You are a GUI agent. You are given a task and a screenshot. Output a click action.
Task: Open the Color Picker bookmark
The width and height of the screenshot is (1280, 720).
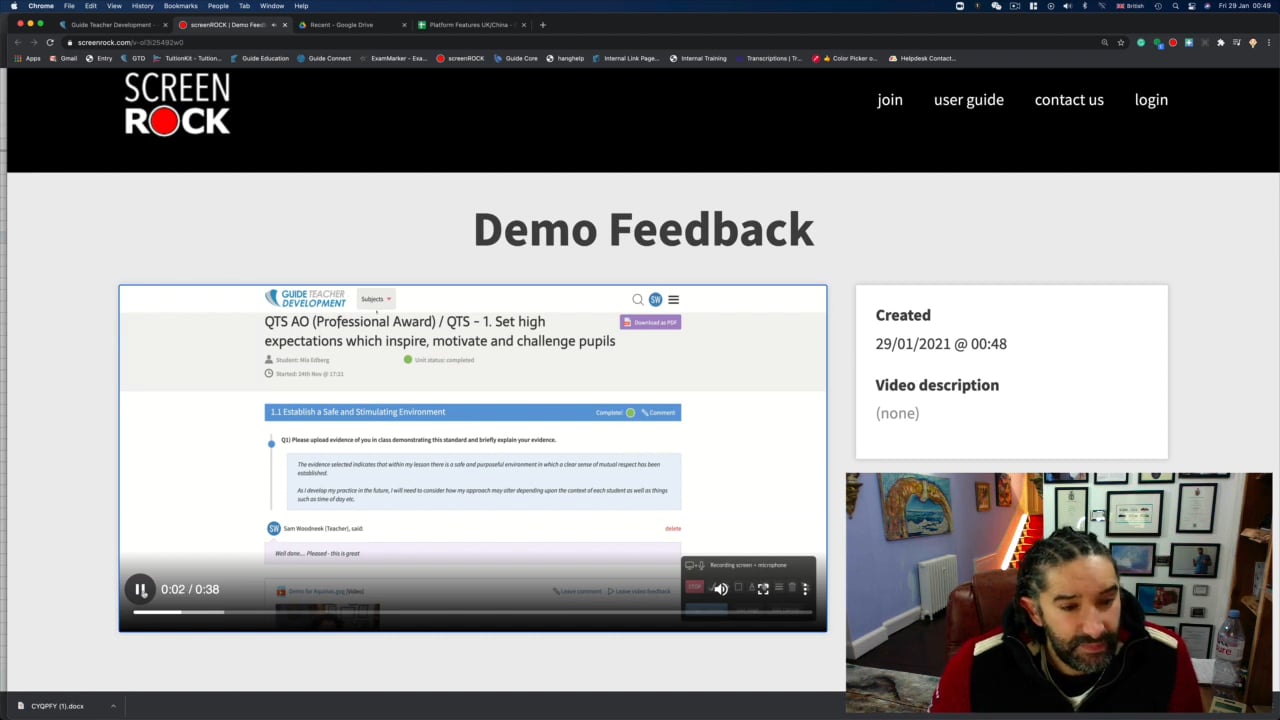point(846,58)
